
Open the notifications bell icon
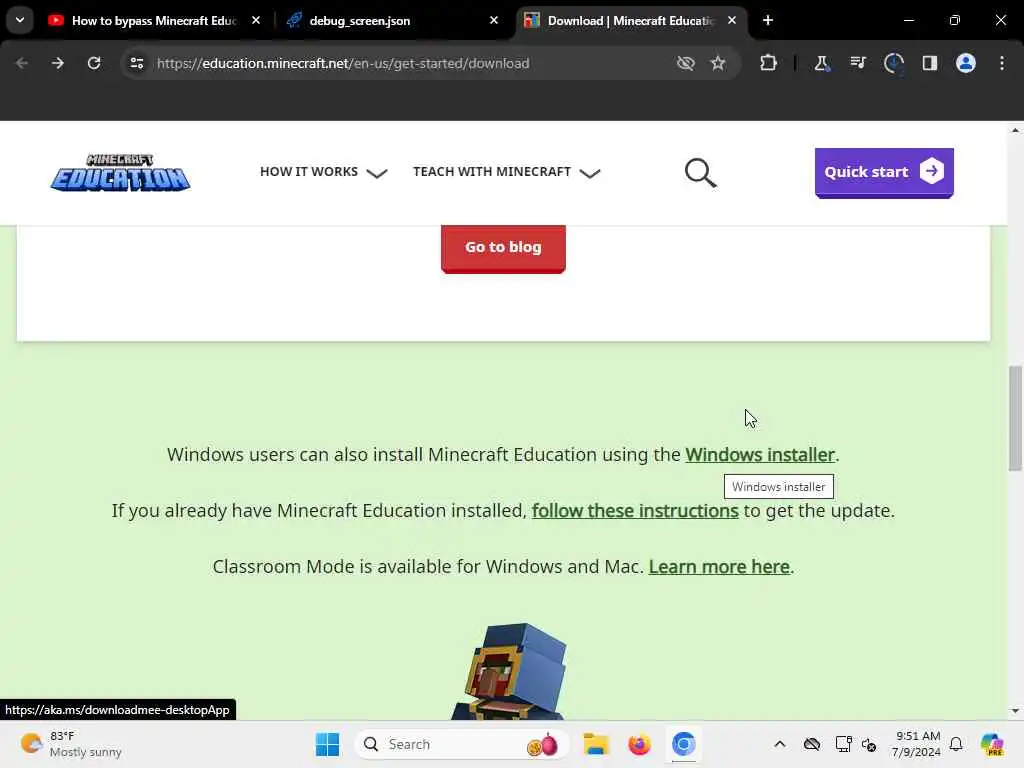pos(956,744)
